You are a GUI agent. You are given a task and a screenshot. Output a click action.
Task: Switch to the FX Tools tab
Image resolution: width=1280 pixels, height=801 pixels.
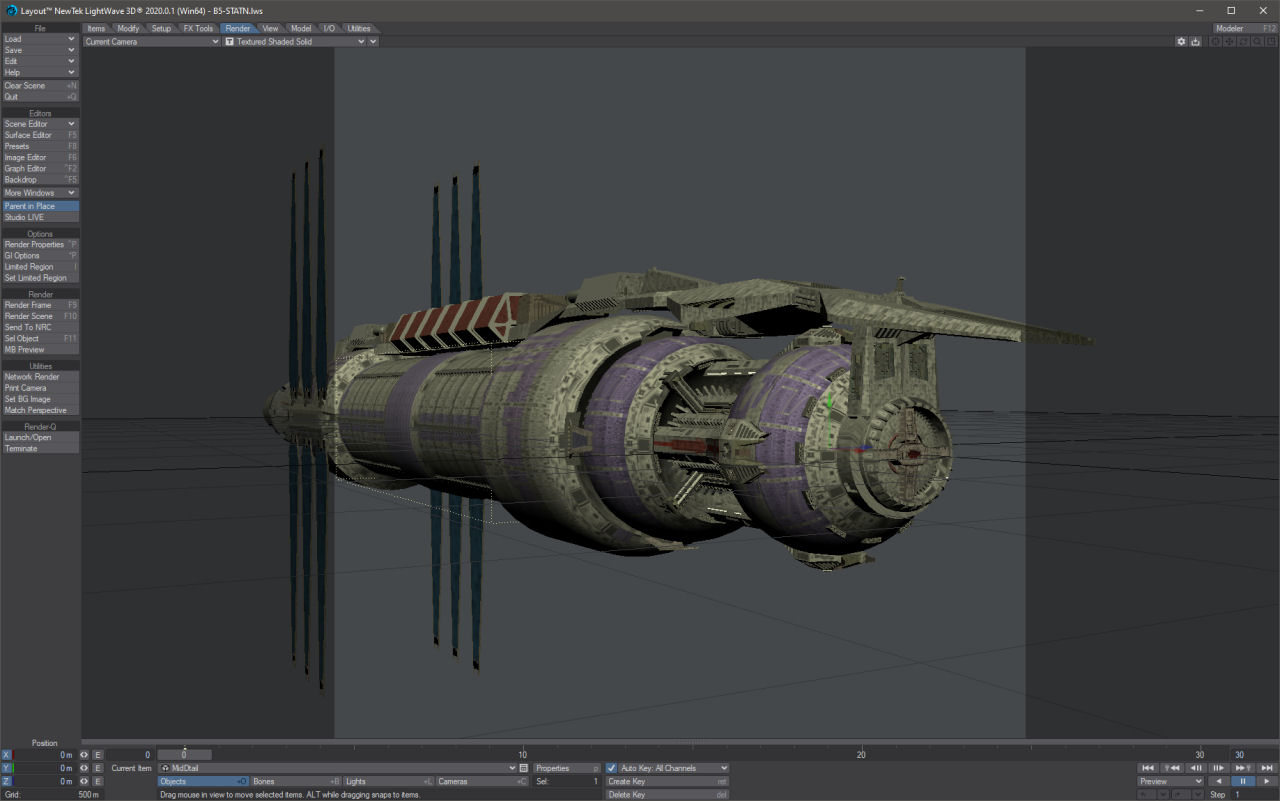pyautogui.click(x=198, y=28)
